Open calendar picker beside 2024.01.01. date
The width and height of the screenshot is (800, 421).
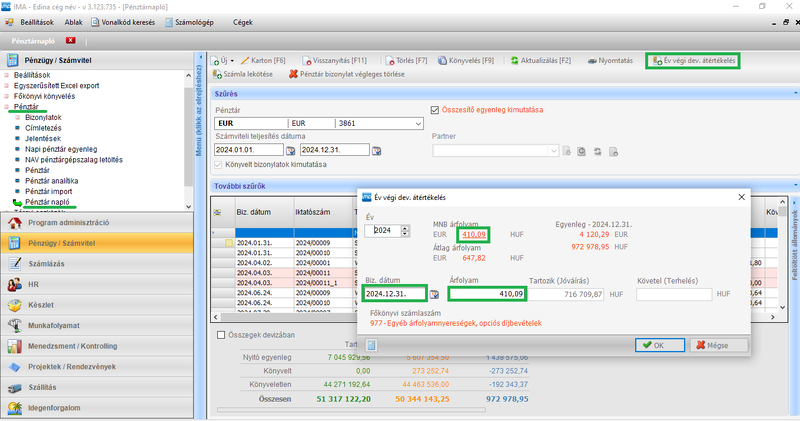(x=290, y=151)
